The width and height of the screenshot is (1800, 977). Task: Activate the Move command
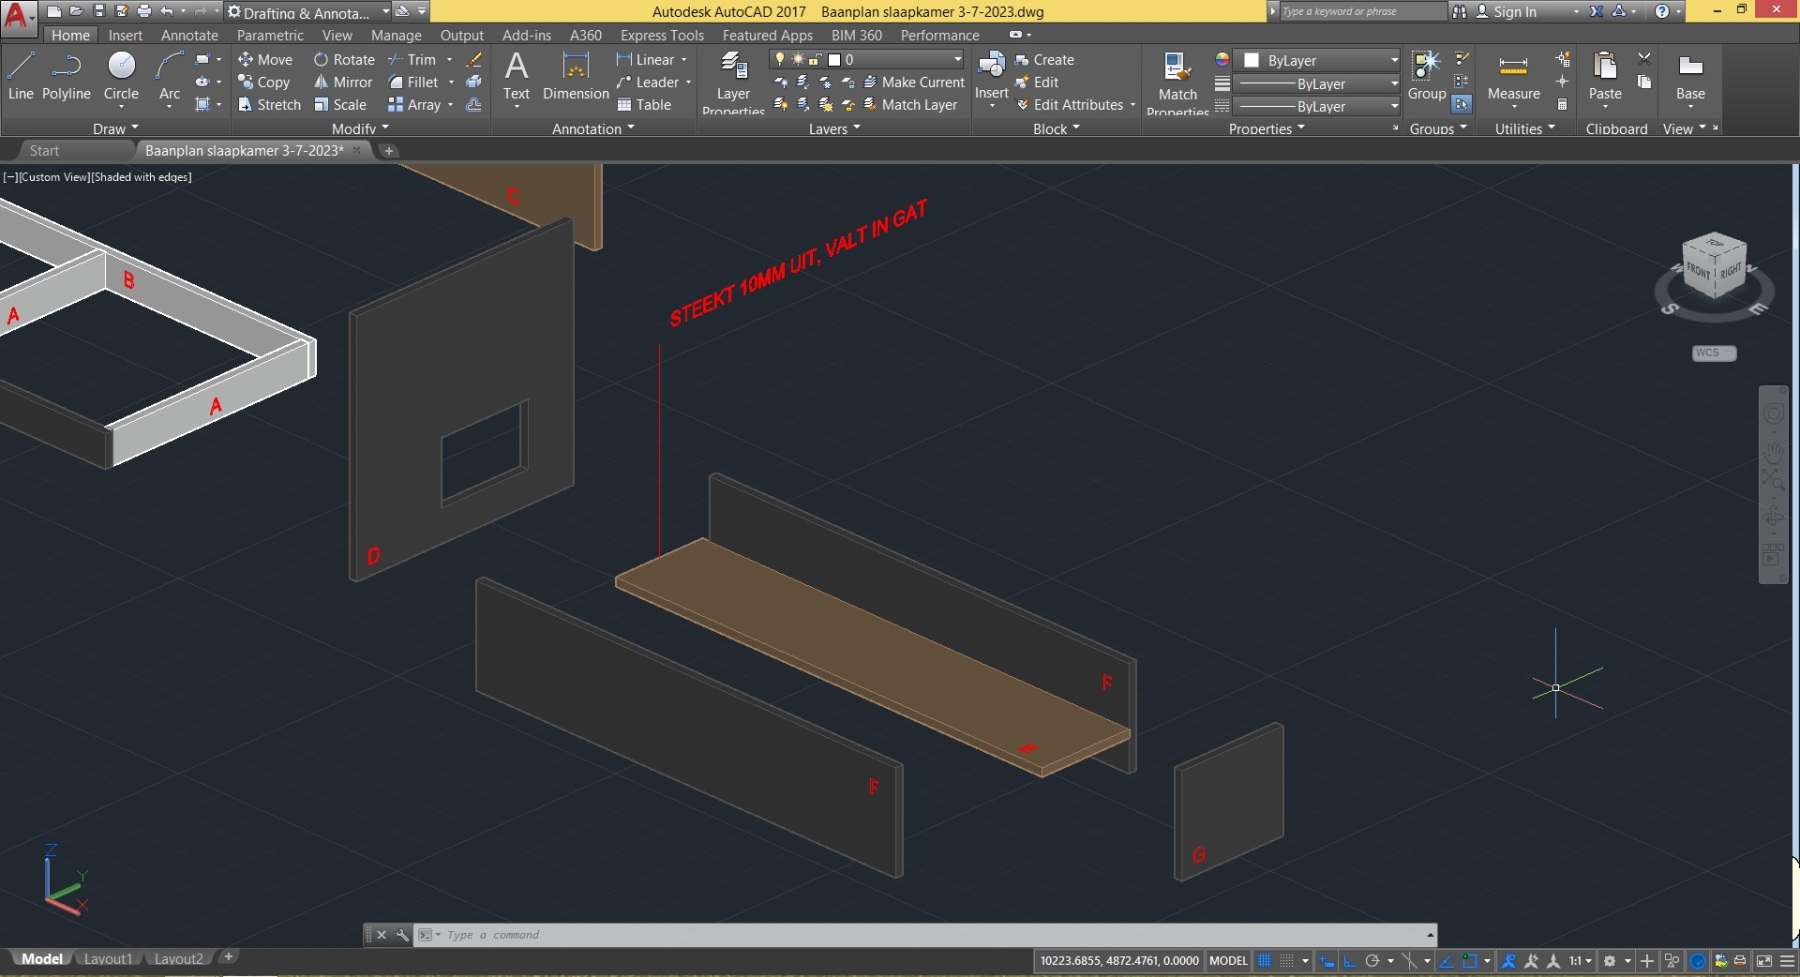tap(265, 60)
